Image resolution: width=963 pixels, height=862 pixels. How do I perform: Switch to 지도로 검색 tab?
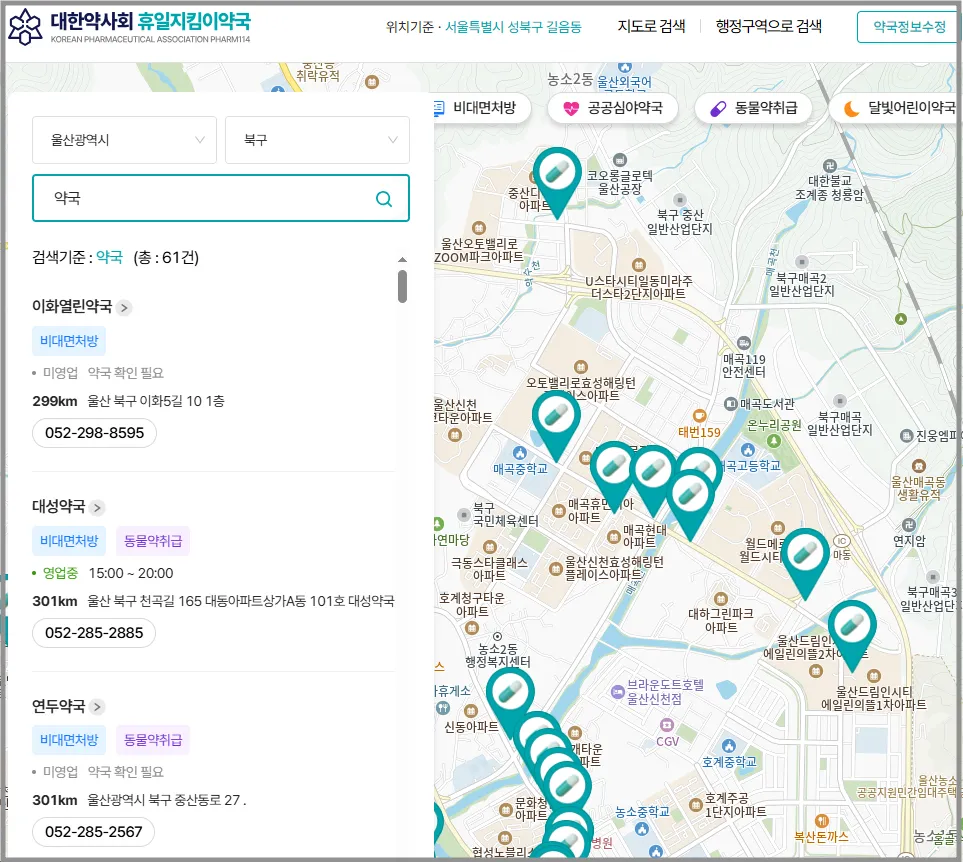651,26
